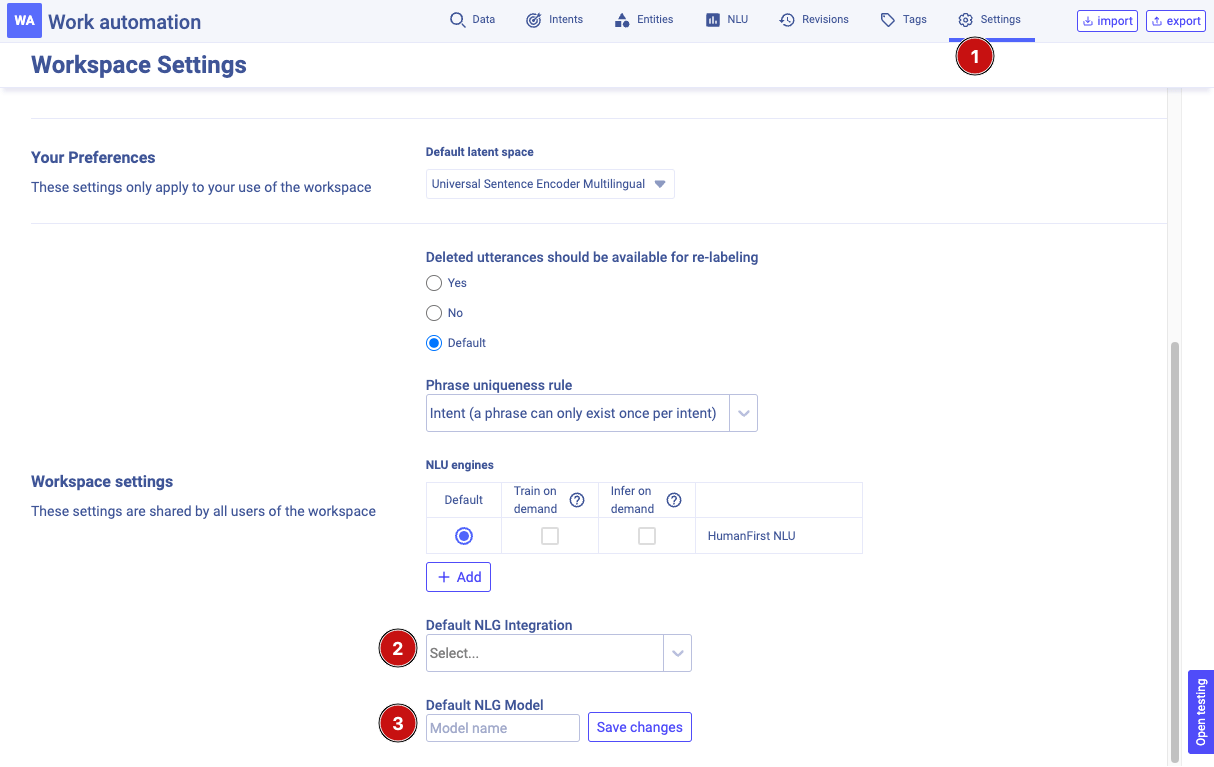Click the WA workspace logo
This screenshot has width=1214, height=767.
tap(24, 20)
